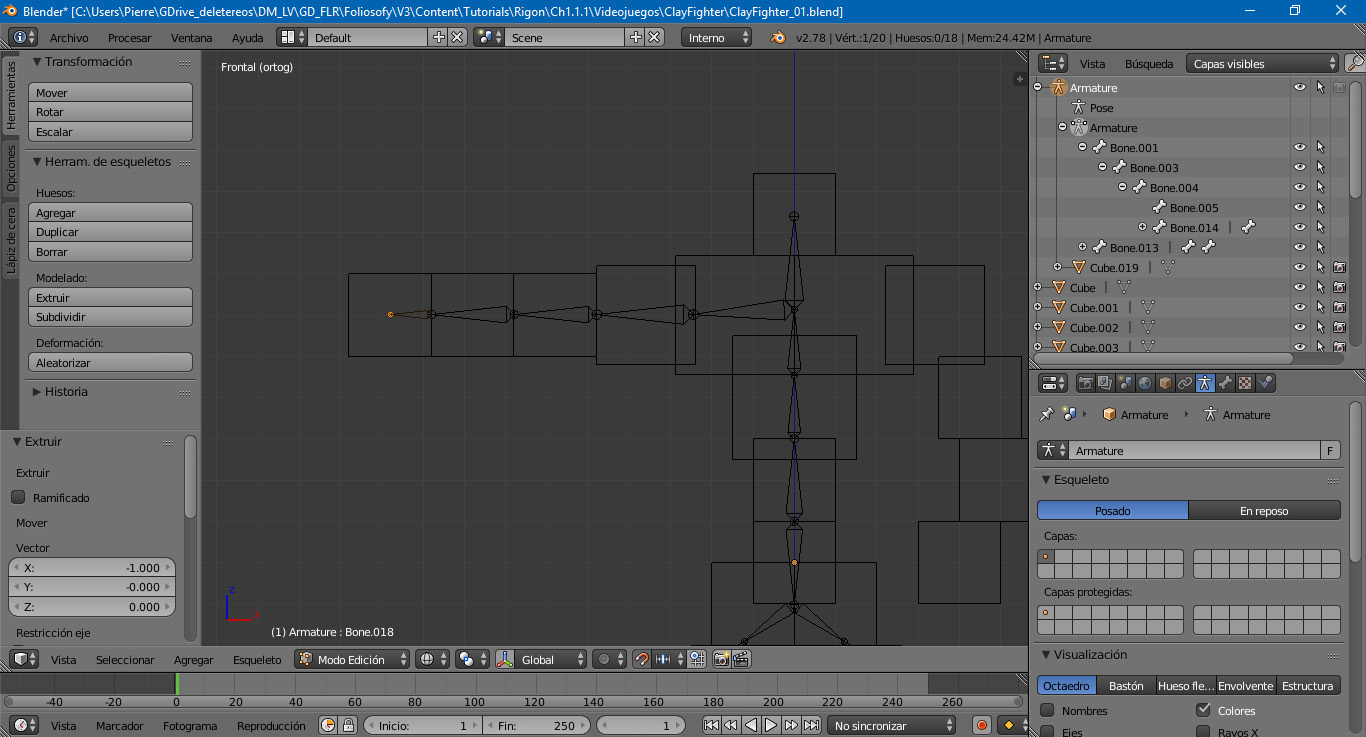Image resolution: width=1366 pixels, height=737 pixels.
Task: Jump to the first frame of playback
Action: (x=712, y=725)
